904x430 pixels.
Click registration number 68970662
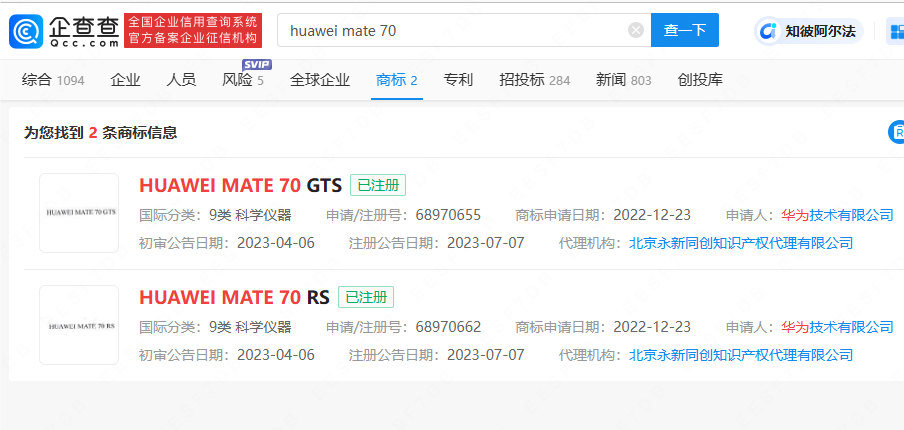[x=448, y=327]
